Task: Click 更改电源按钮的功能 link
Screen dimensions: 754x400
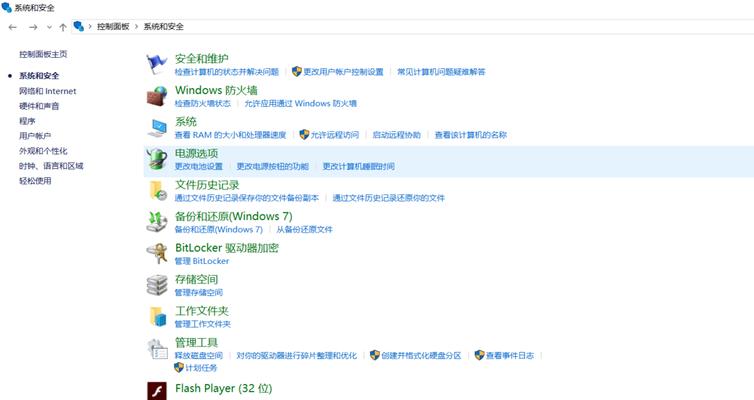Action: 273,166
